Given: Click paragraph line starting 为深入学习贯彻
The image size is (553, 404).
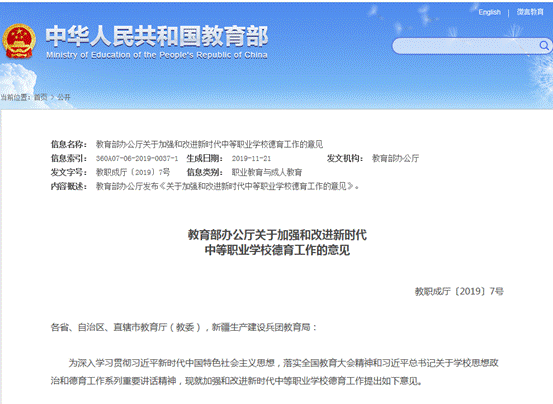Looking at the screenshot, I should coord(283,363).
